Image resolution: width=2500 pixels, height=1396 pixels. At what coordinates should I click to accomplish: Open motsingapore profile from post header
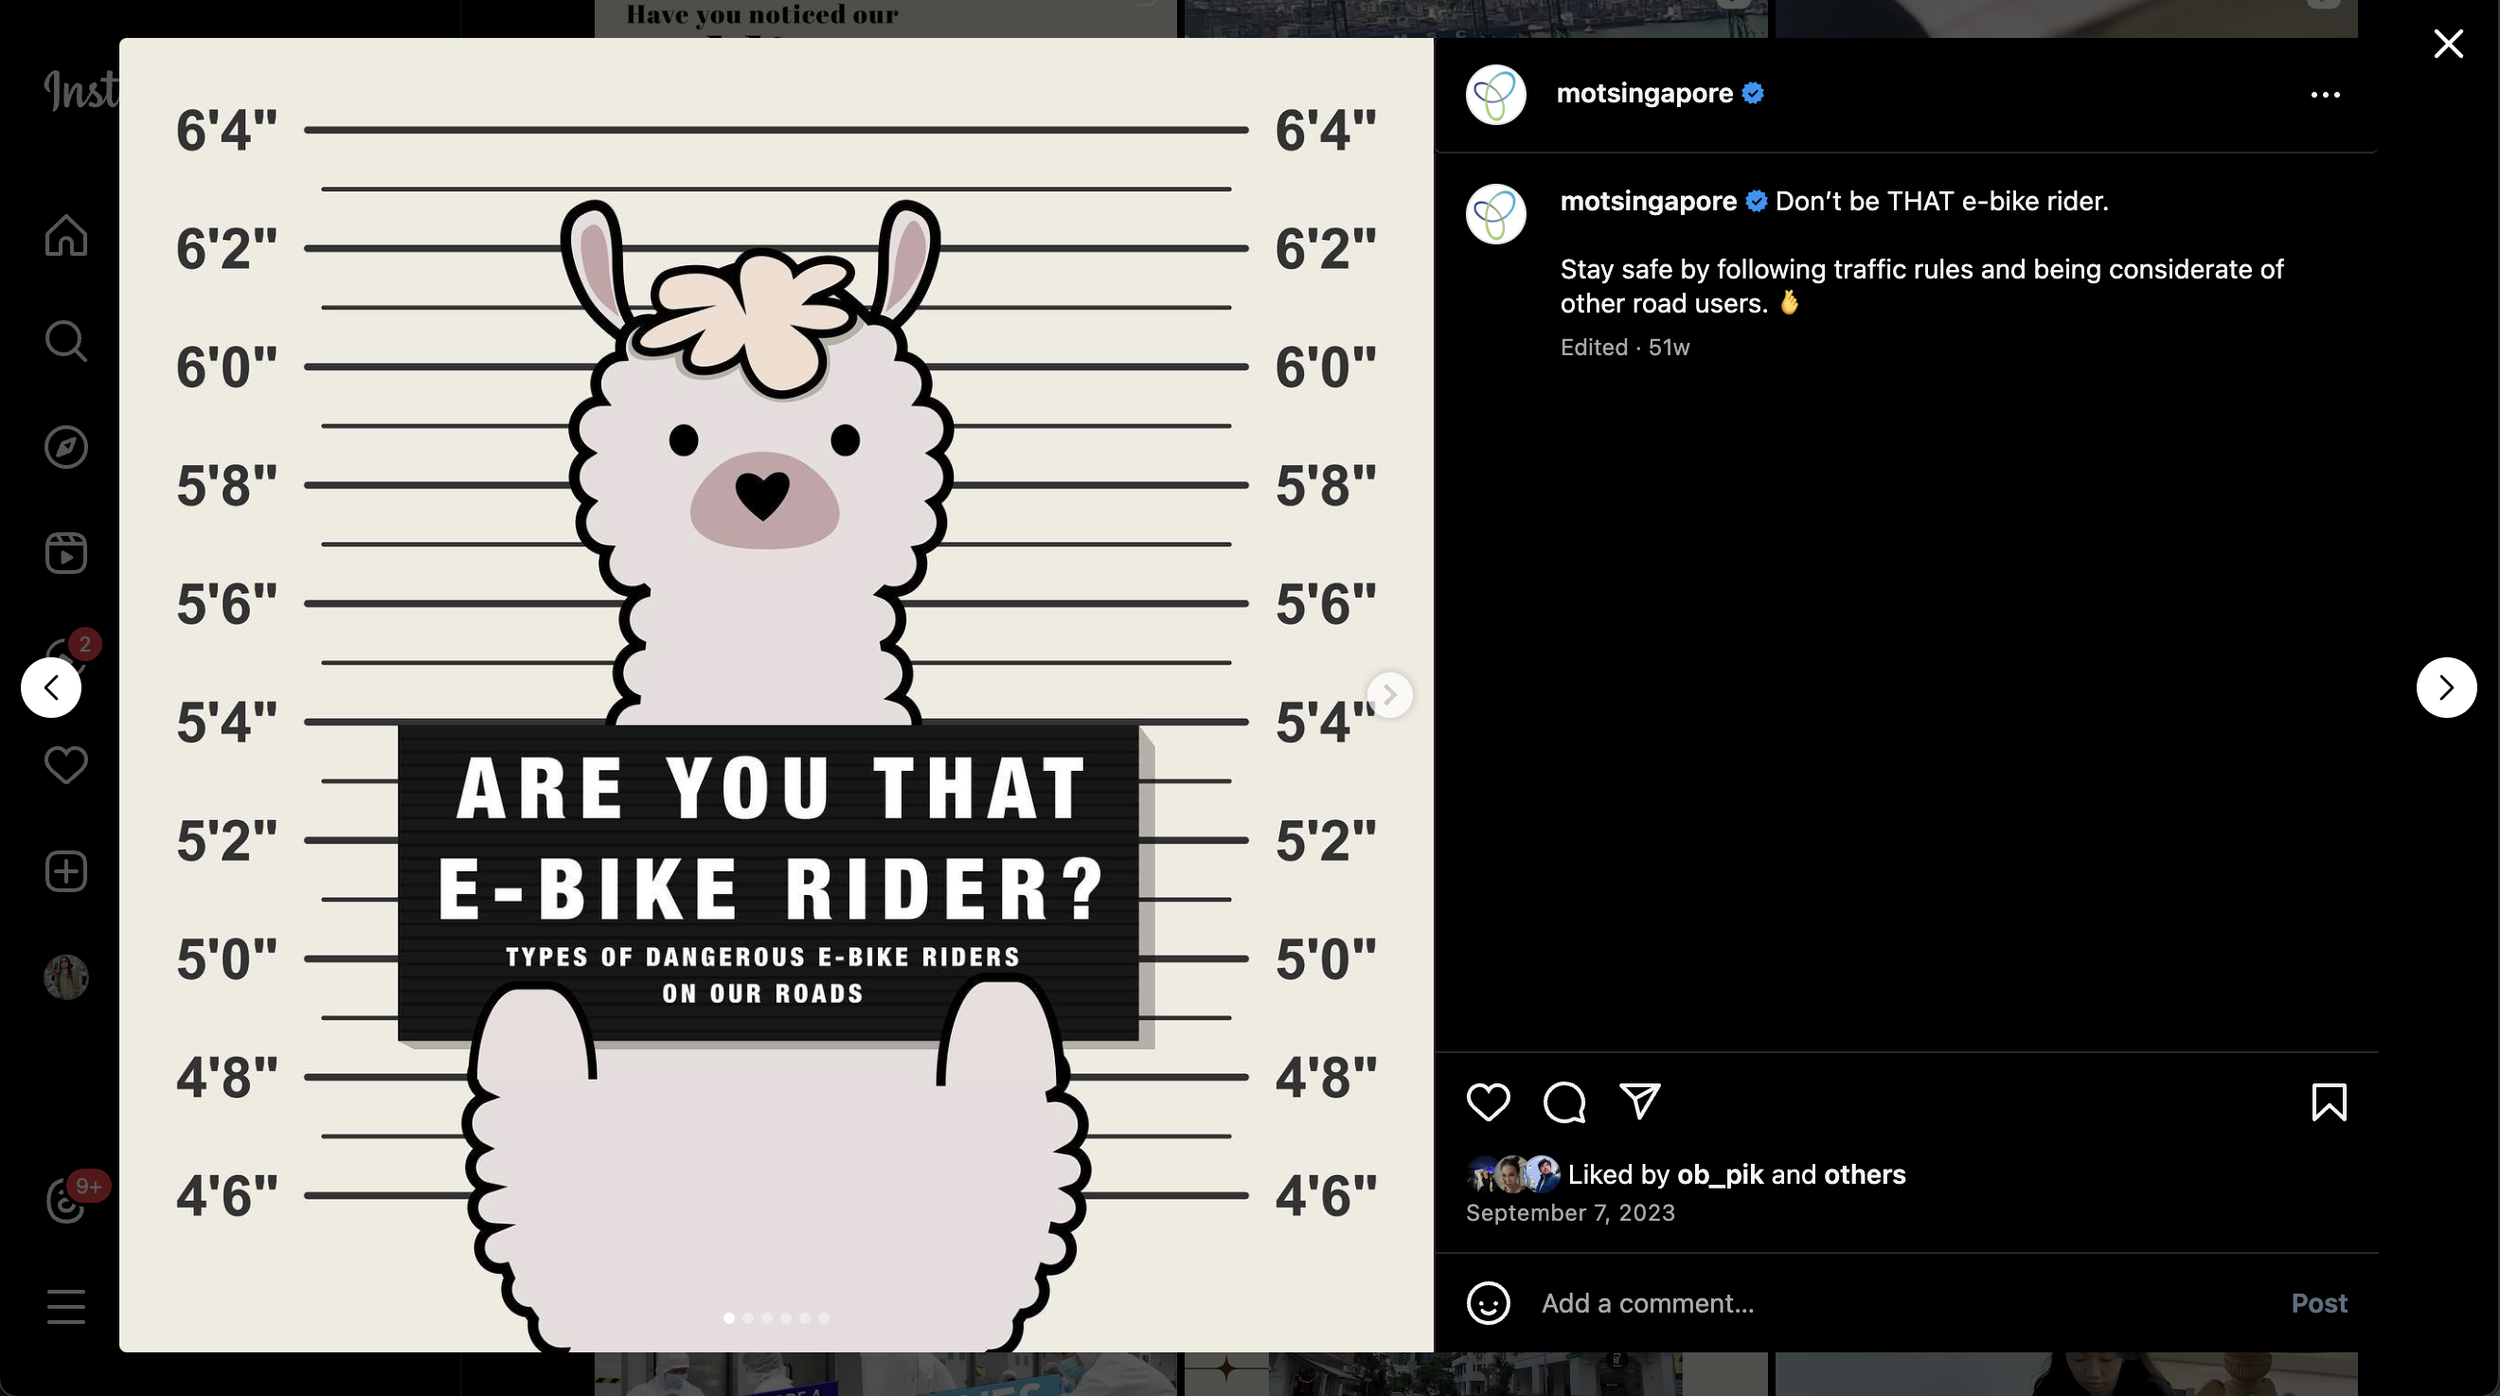(x=1644, y=93)
